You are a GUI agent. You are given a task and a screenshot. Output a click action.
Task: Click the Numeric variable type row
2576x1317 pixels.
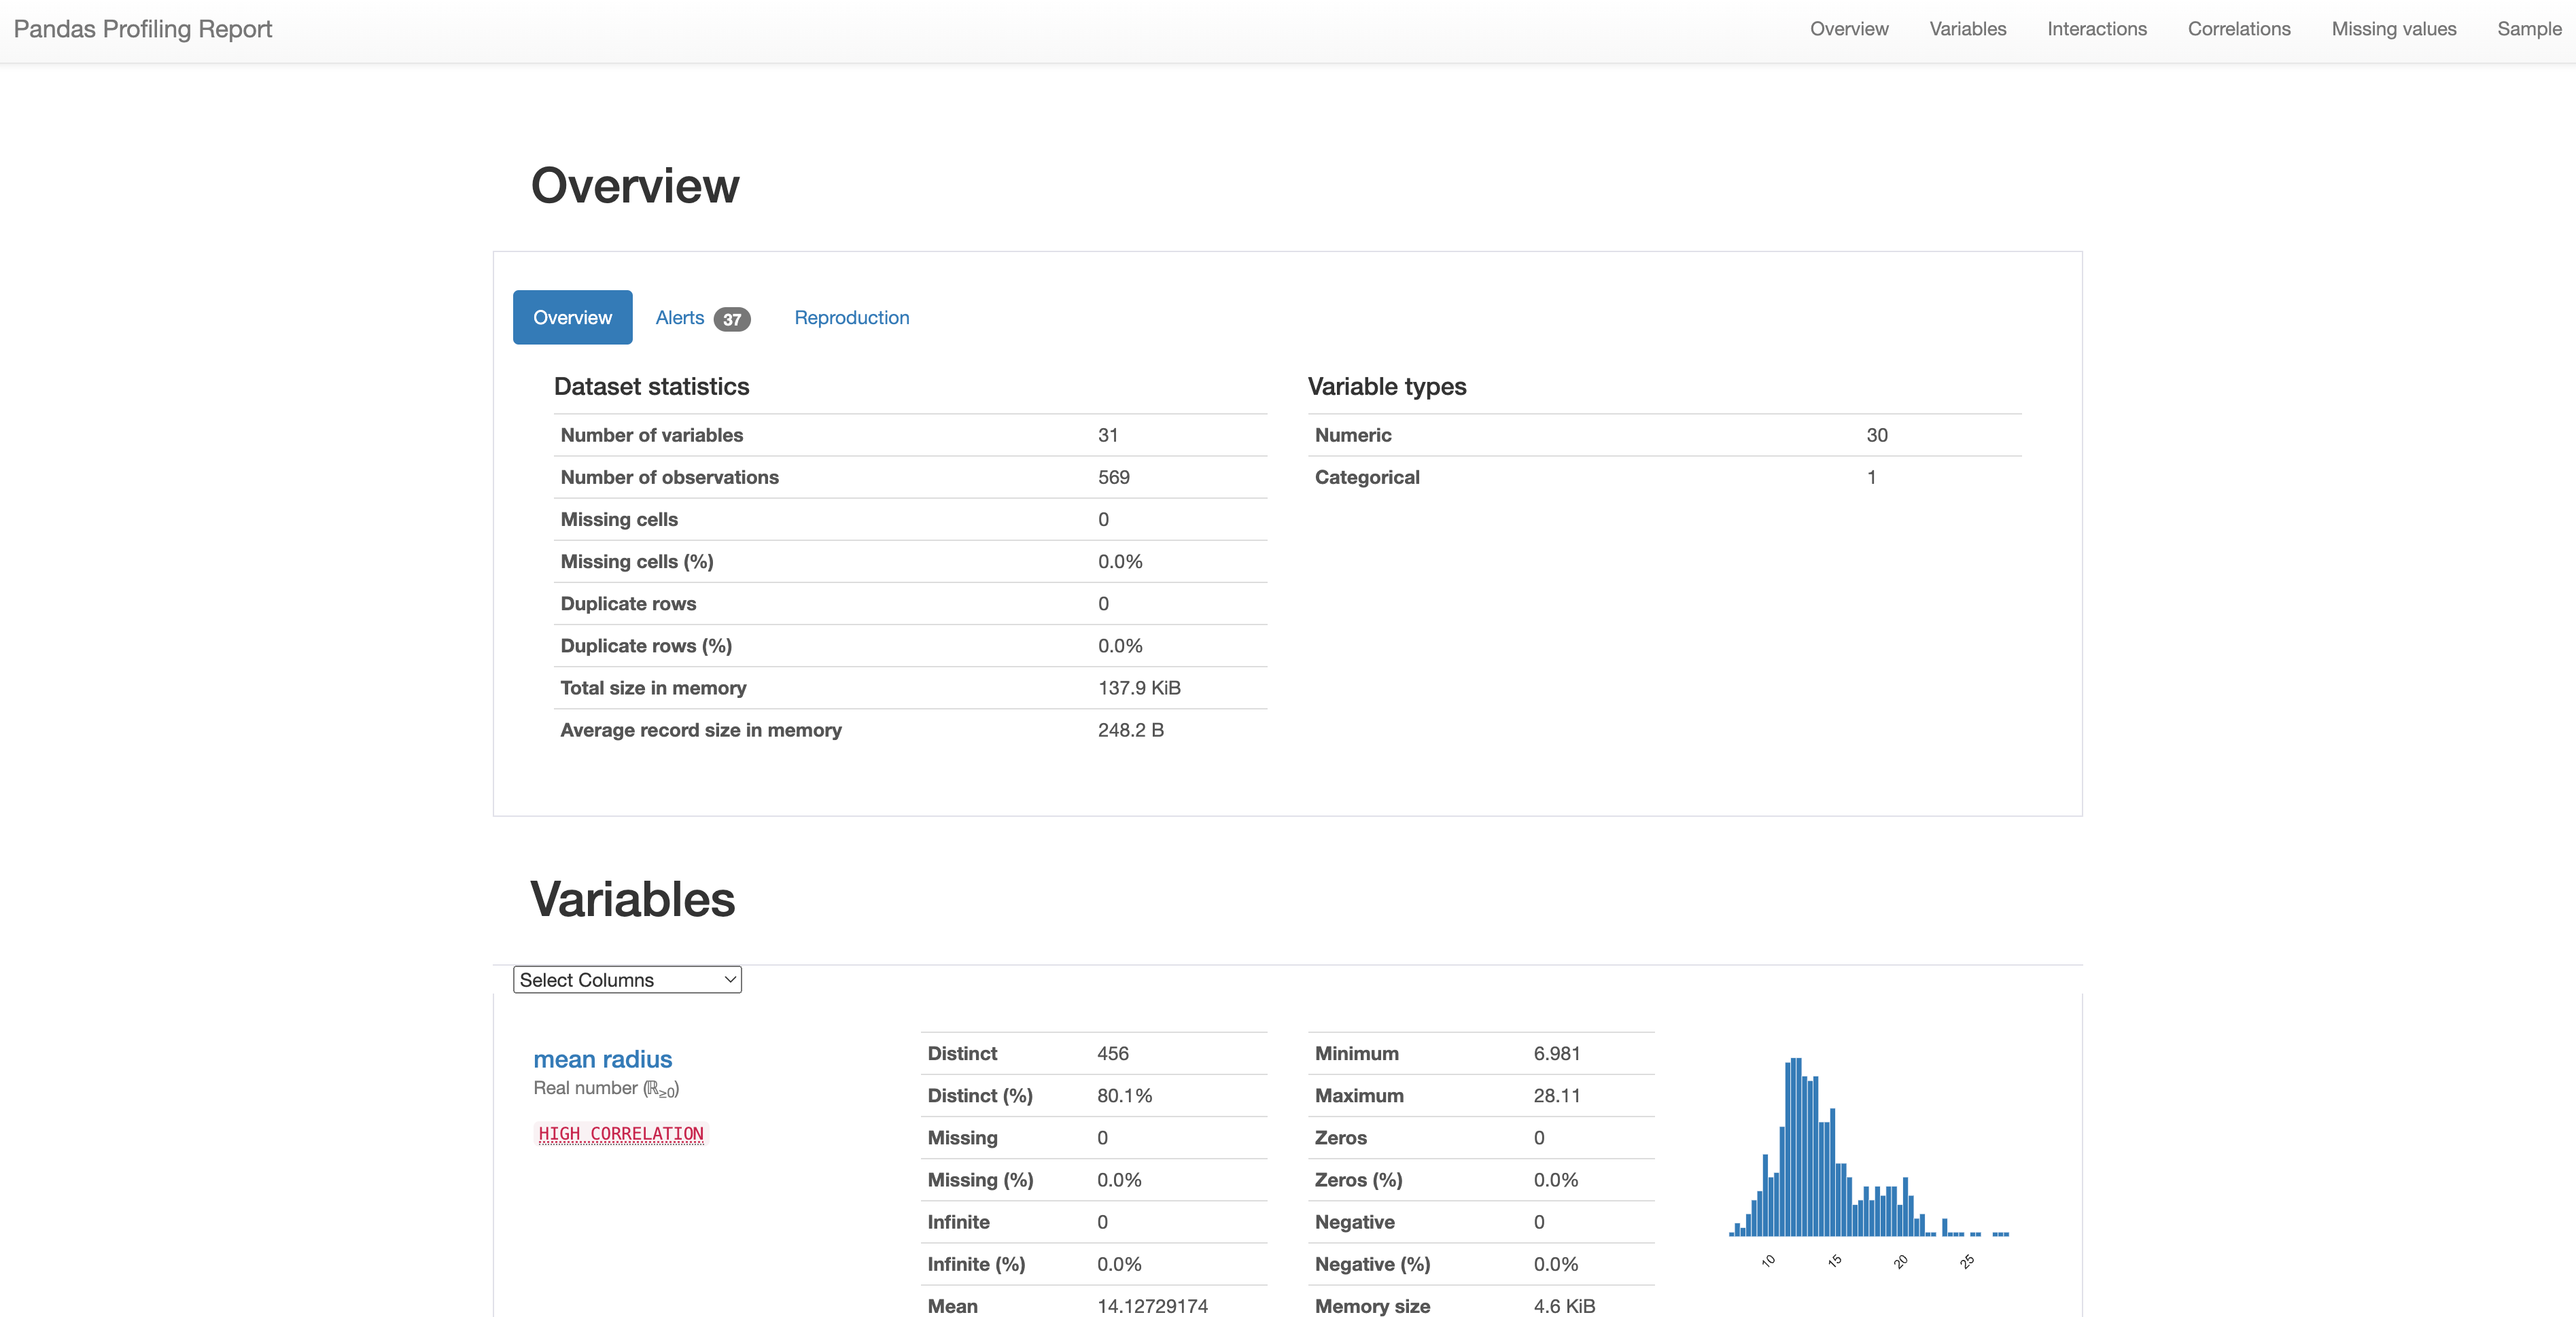[1663, 436]
